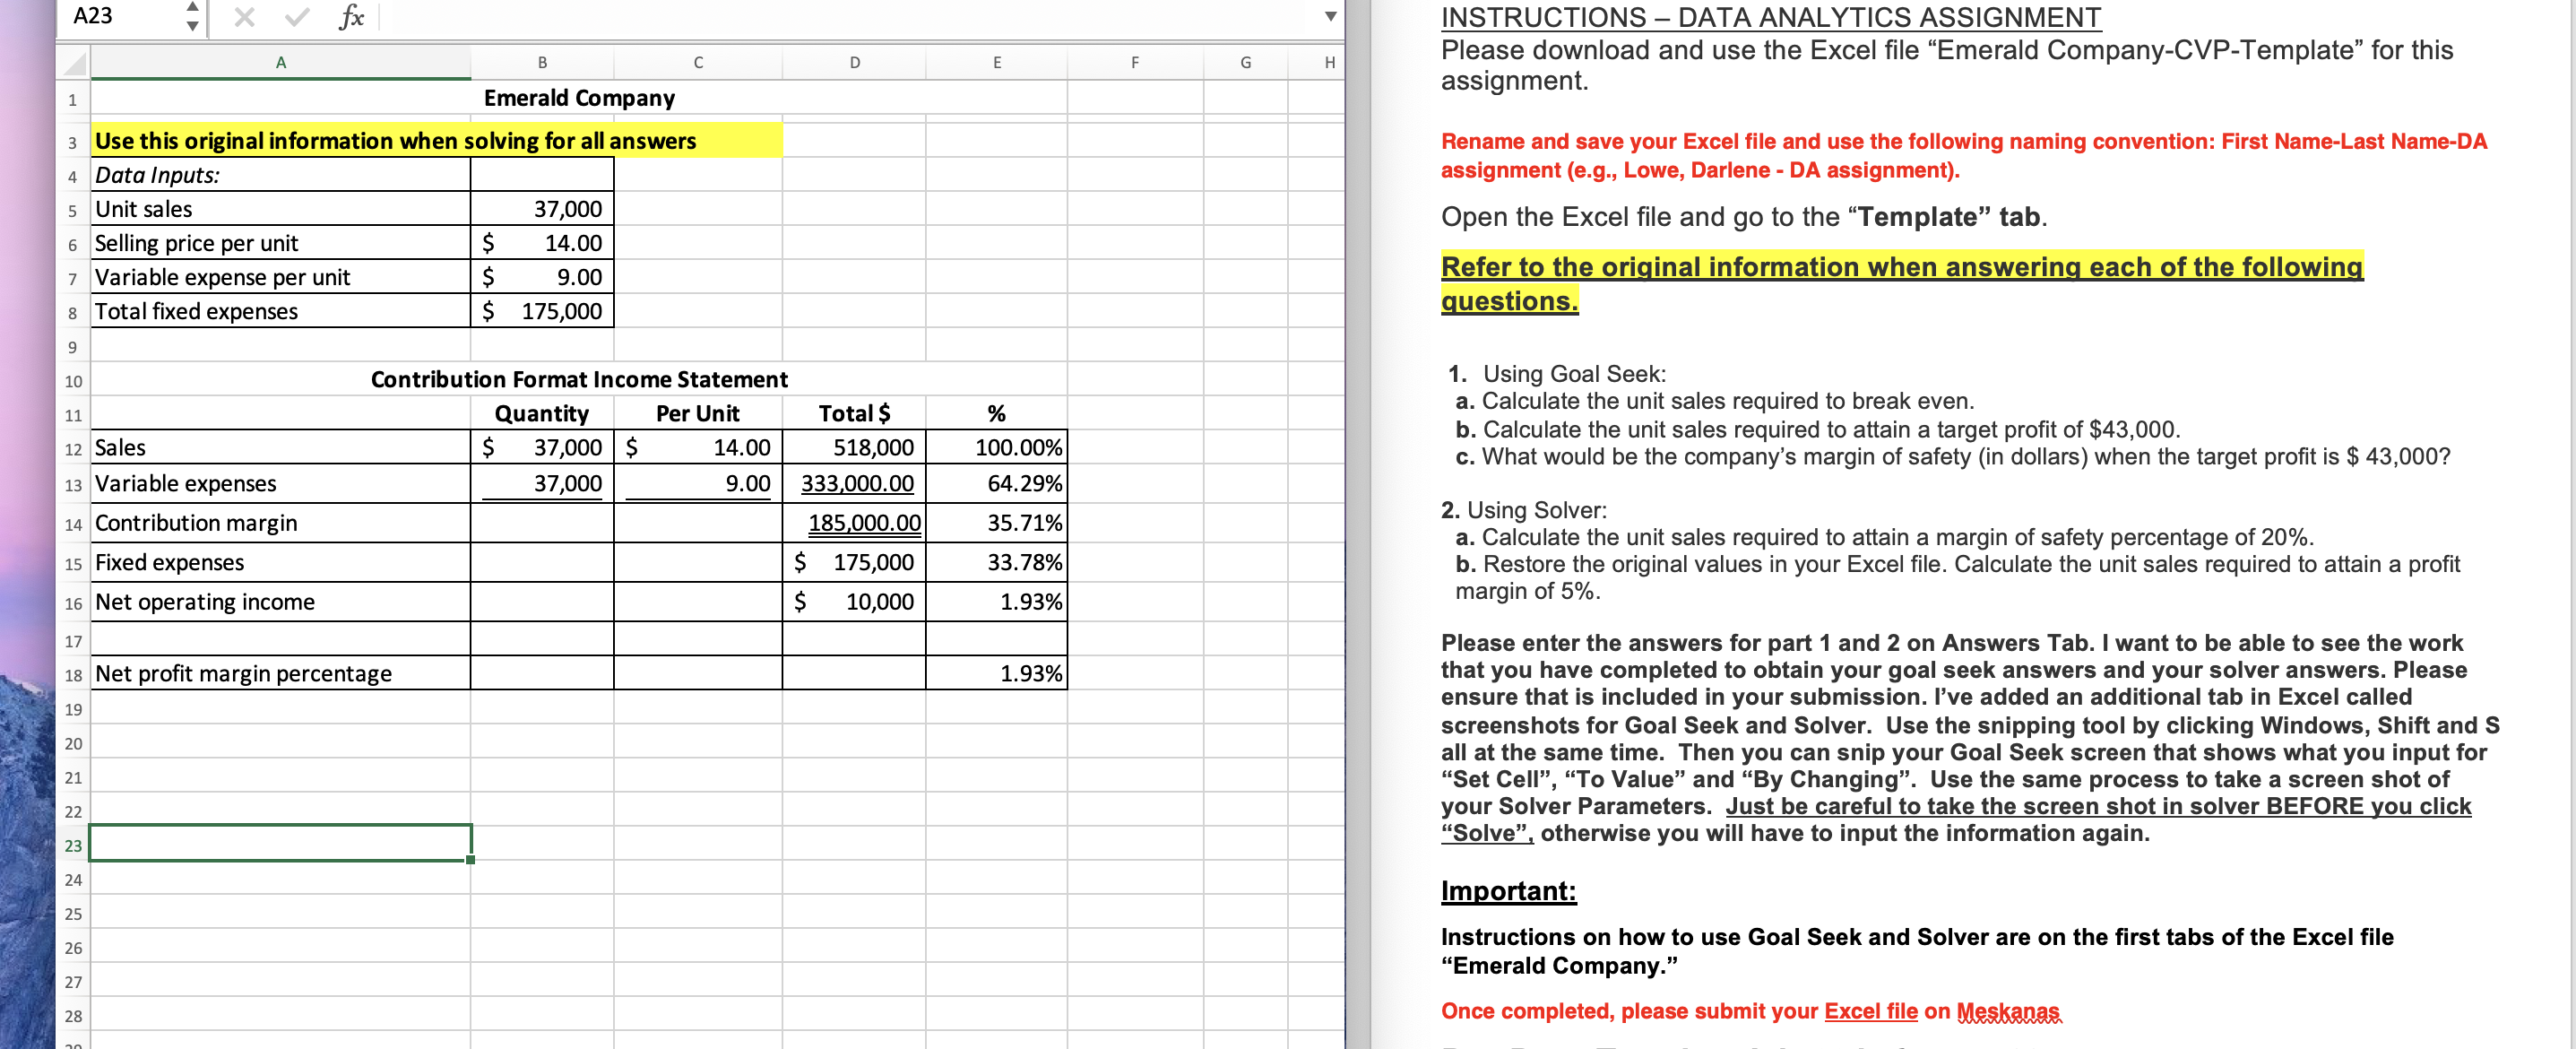Screen dimensions: 2576x1049
Task: Click the Select All corner triangle
Action: coord(75,64)
